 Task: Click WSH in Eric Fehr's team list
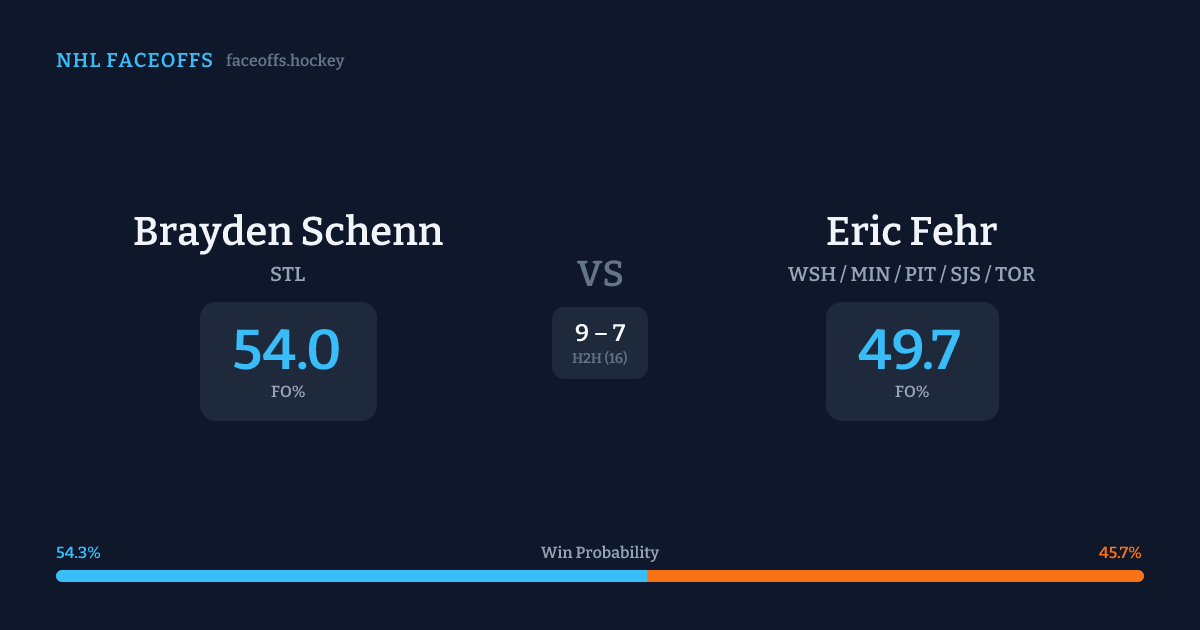coord(812,274)
